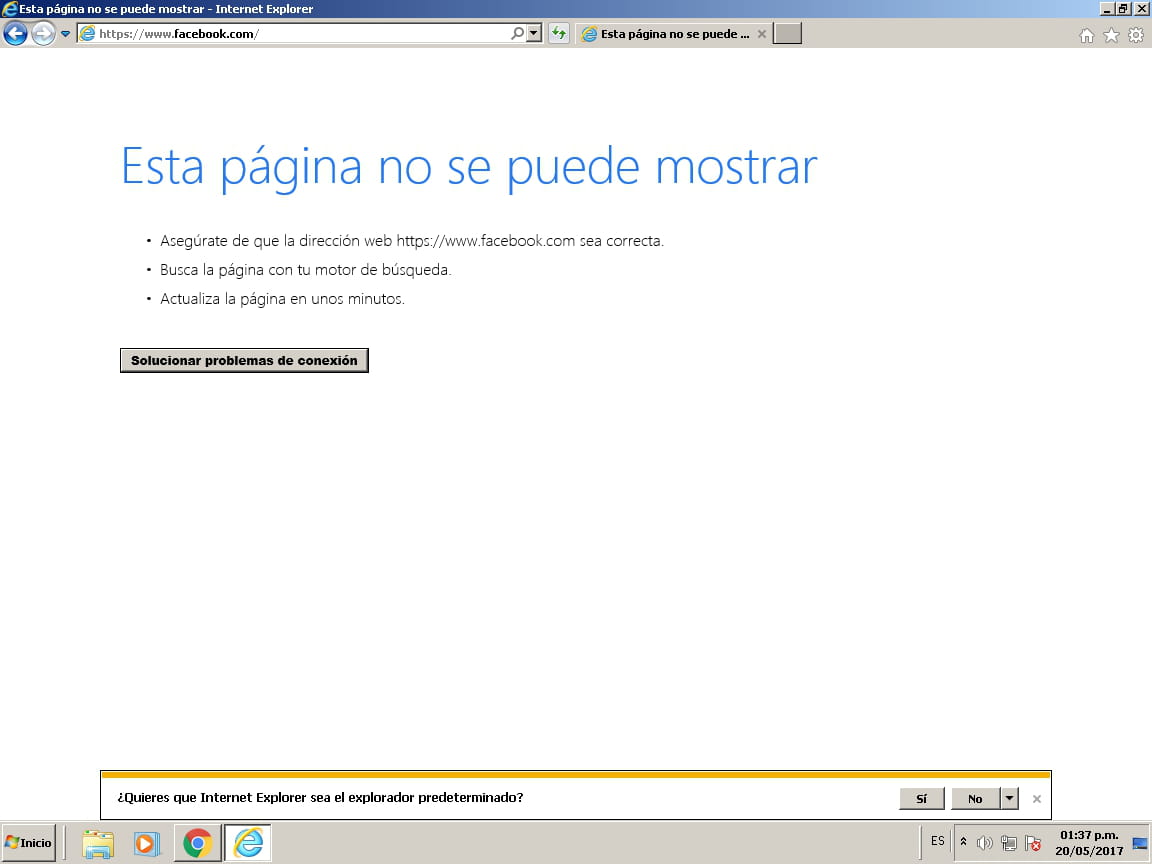
Task: Click the network connection tray icon
Action: tap(1009, 843)
